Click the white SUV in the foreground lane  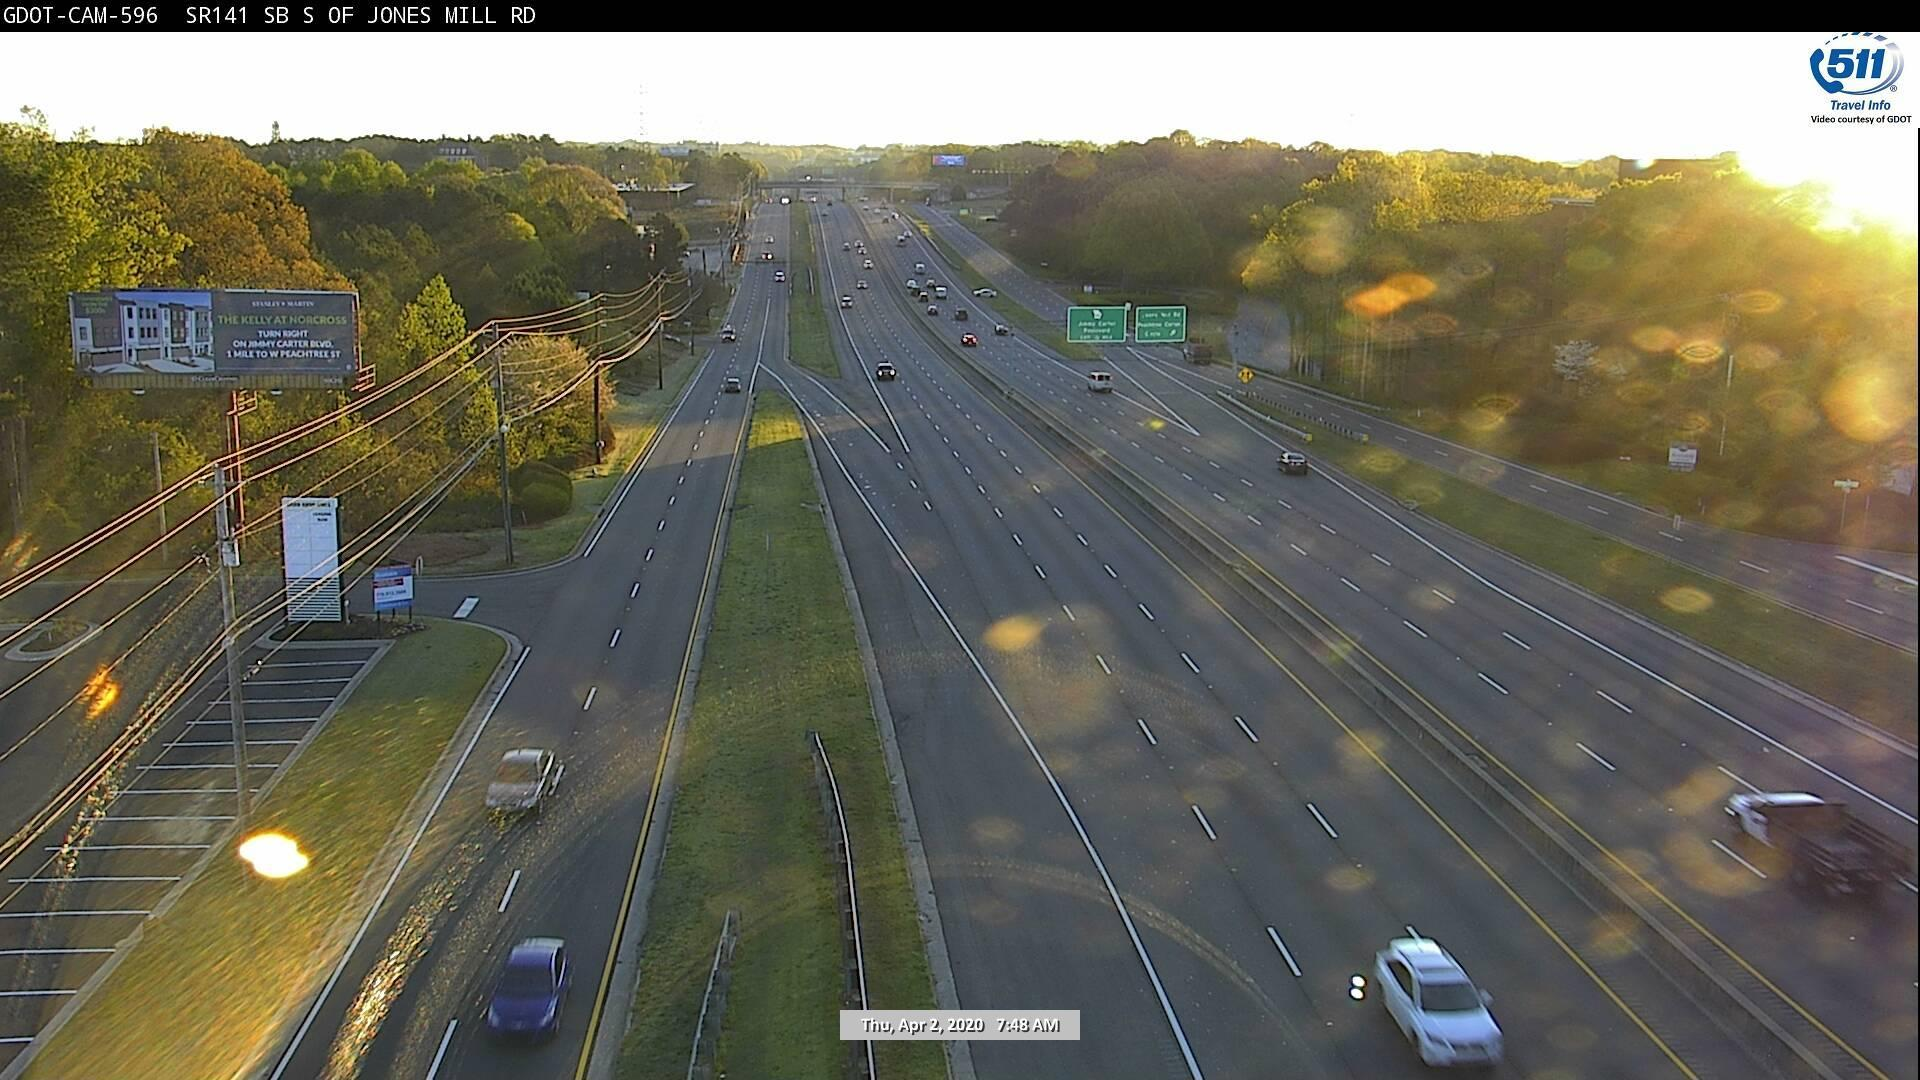1437,1002
